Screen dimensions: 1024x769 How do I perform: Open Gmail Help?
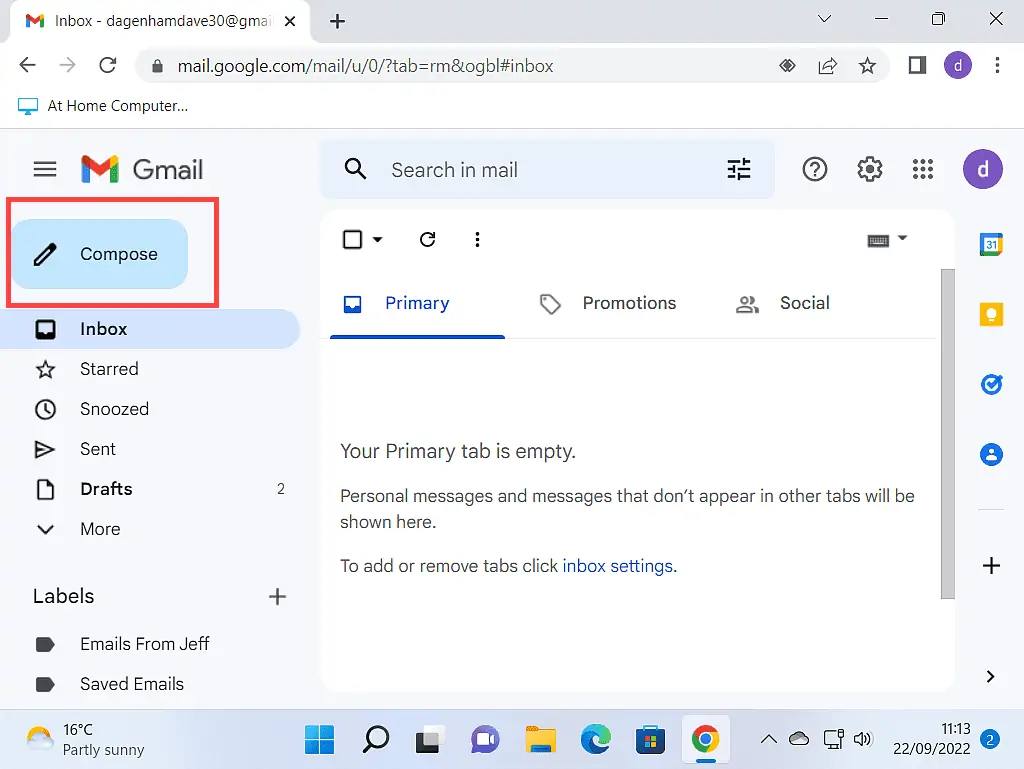pos(815,169)
